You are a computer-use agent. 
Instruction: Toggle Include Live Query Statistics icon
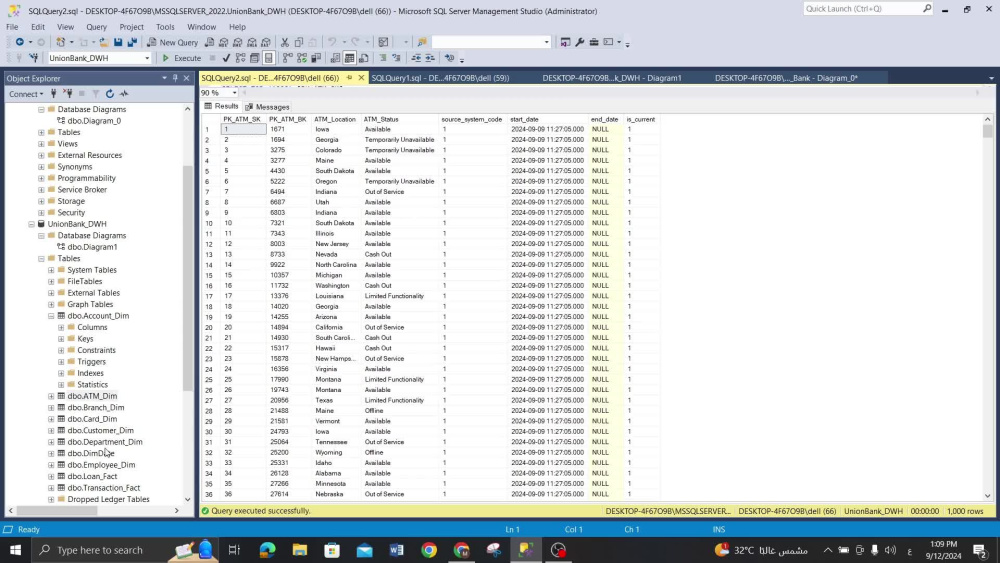coord(302,58)
